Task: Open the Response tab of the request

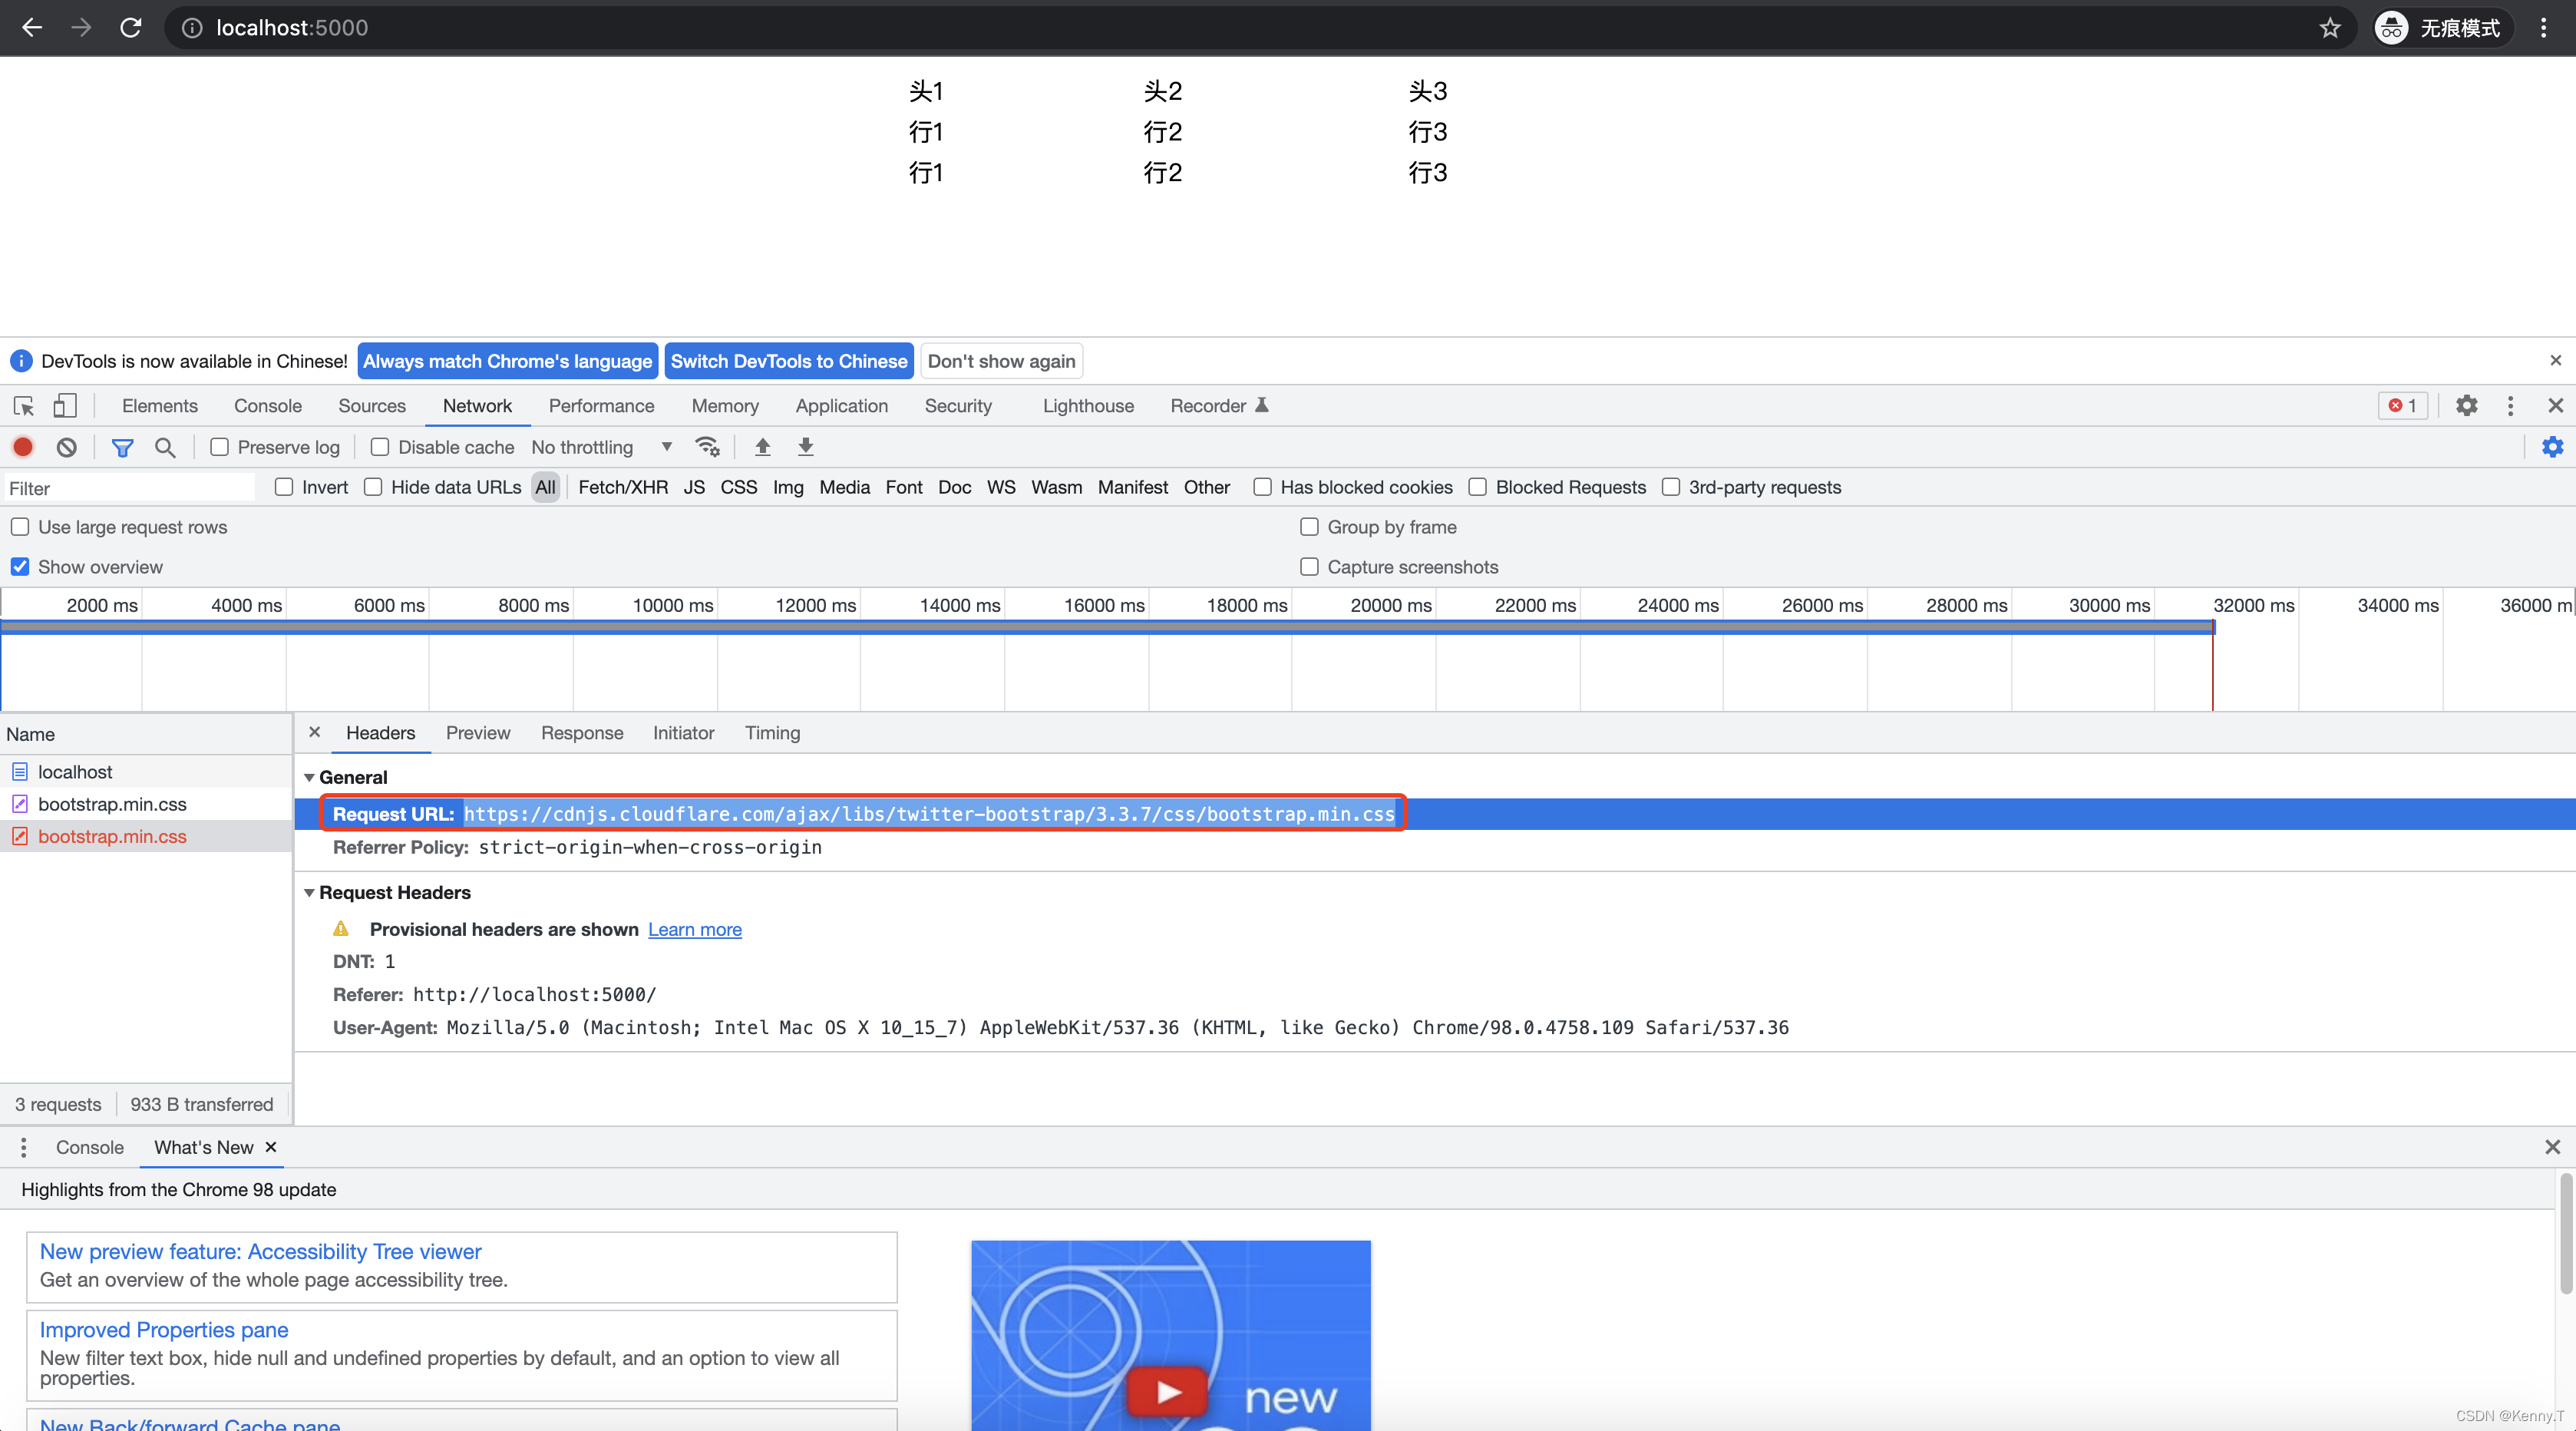Action: (582, 733)
